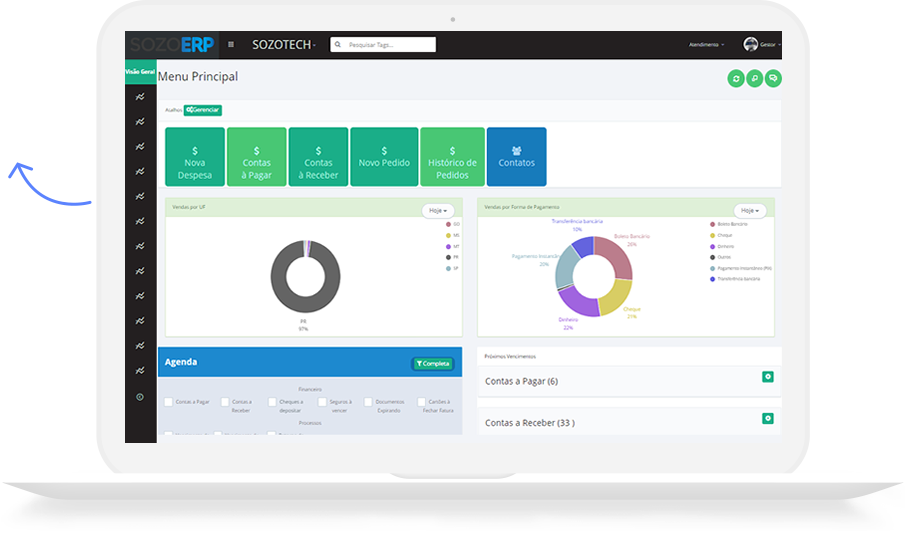Screen dimensions: 914x535
Task: Enable the Documentos Expirando checkbox
Action: tap(369, 402)
